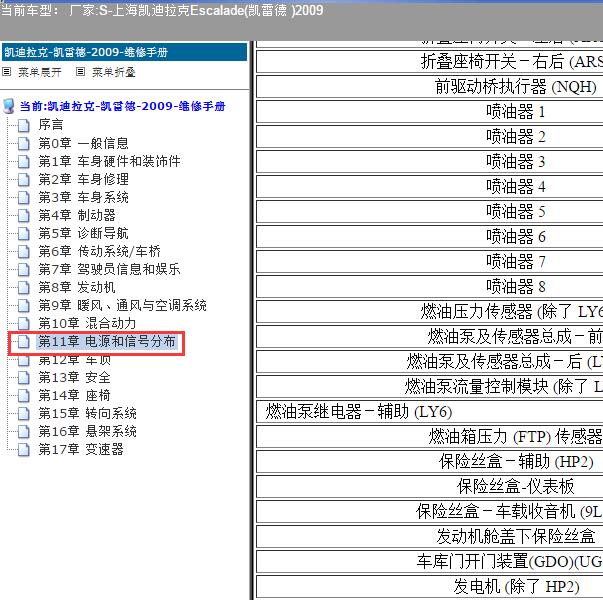Screen dimensions: 603x600
Task: Select the 喷油器 7 row
Action: (430, 262)
